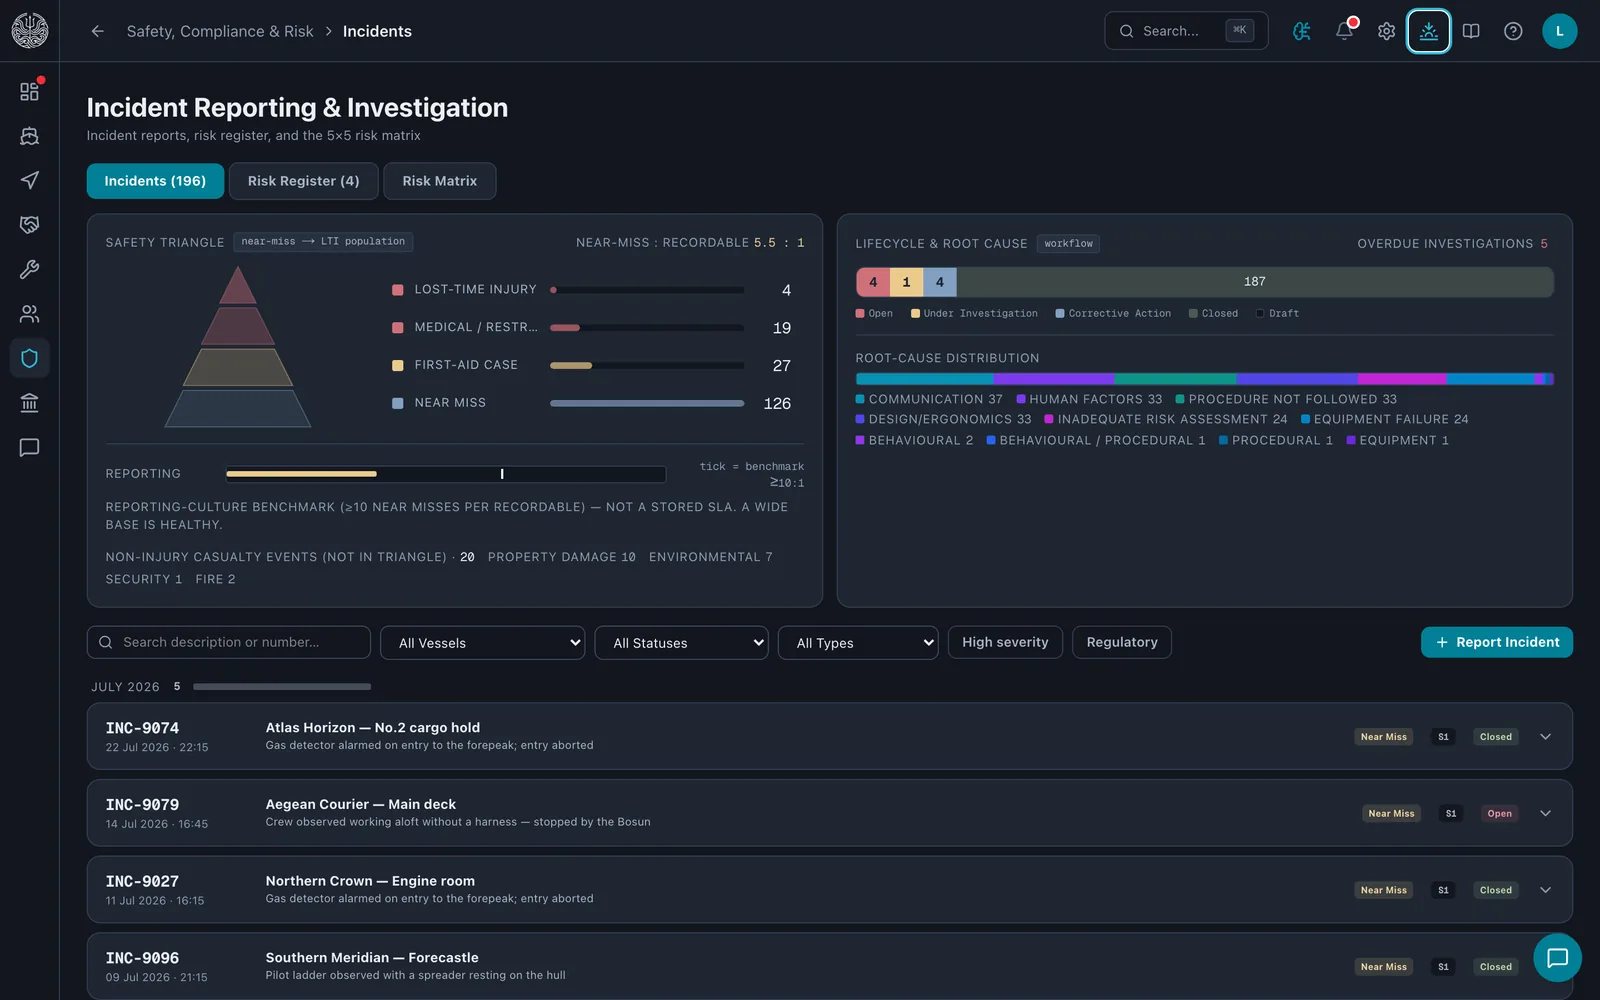Open the notifications bell
The width and height of the screenshot is (1600, 1000).
coord(1344,31)
